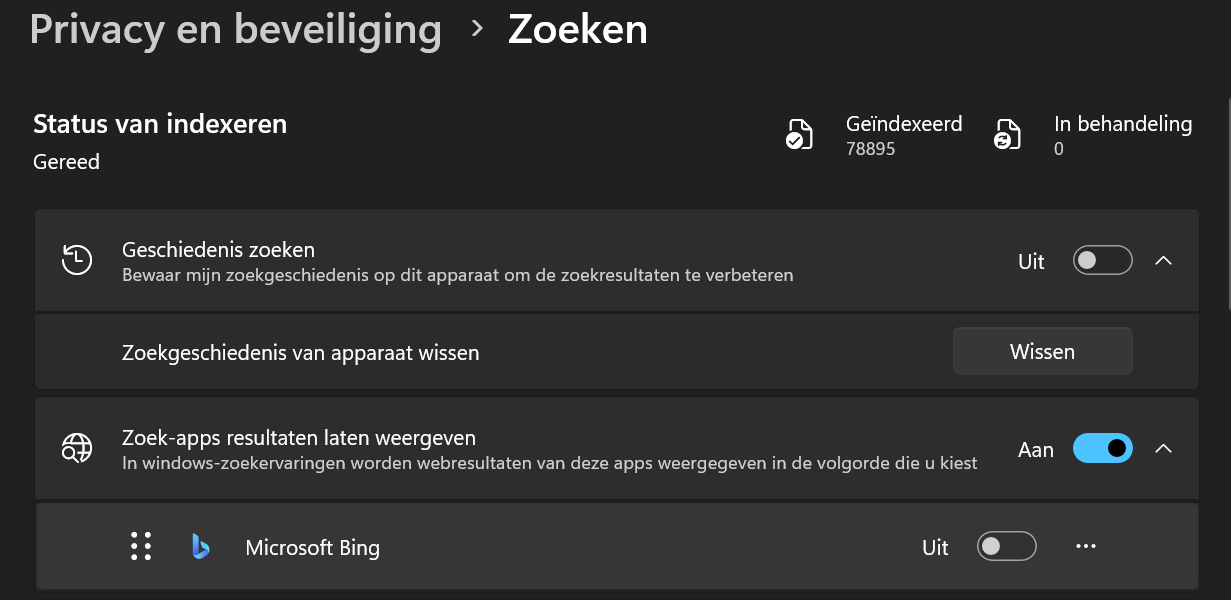Click the In behandeling sync document icon
Screen dimensions: 1231x600
[x=1006, y=134]
